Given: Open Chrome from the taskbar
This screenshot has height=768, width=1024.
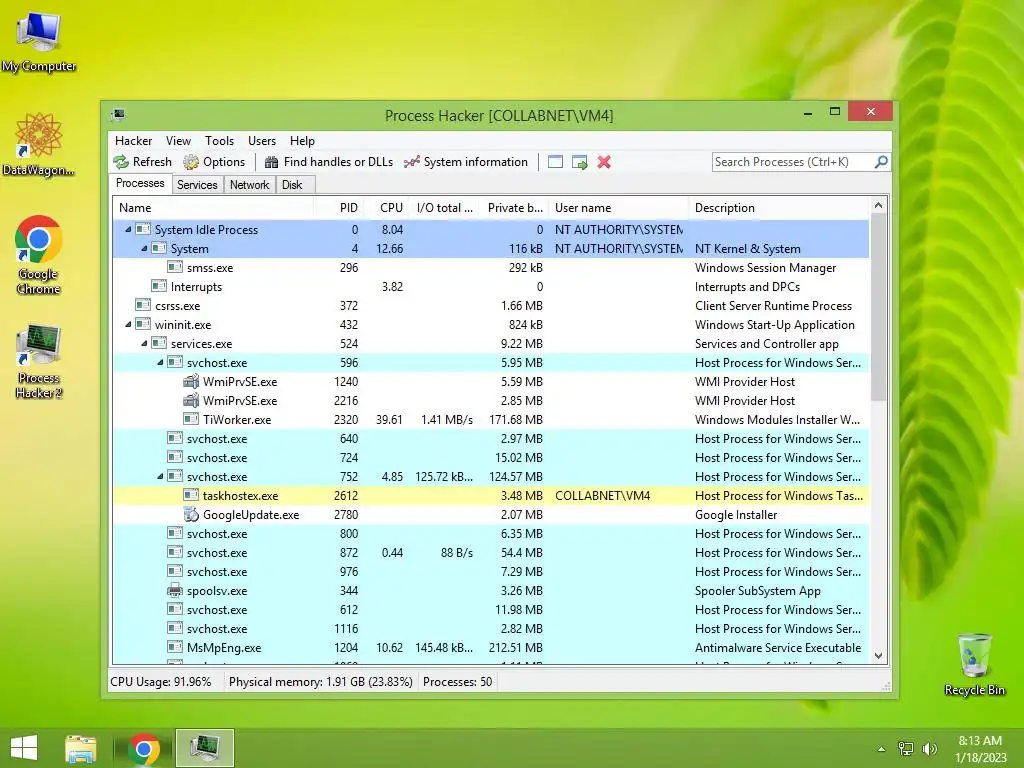Looking at the screenshot, I should 144,748.
